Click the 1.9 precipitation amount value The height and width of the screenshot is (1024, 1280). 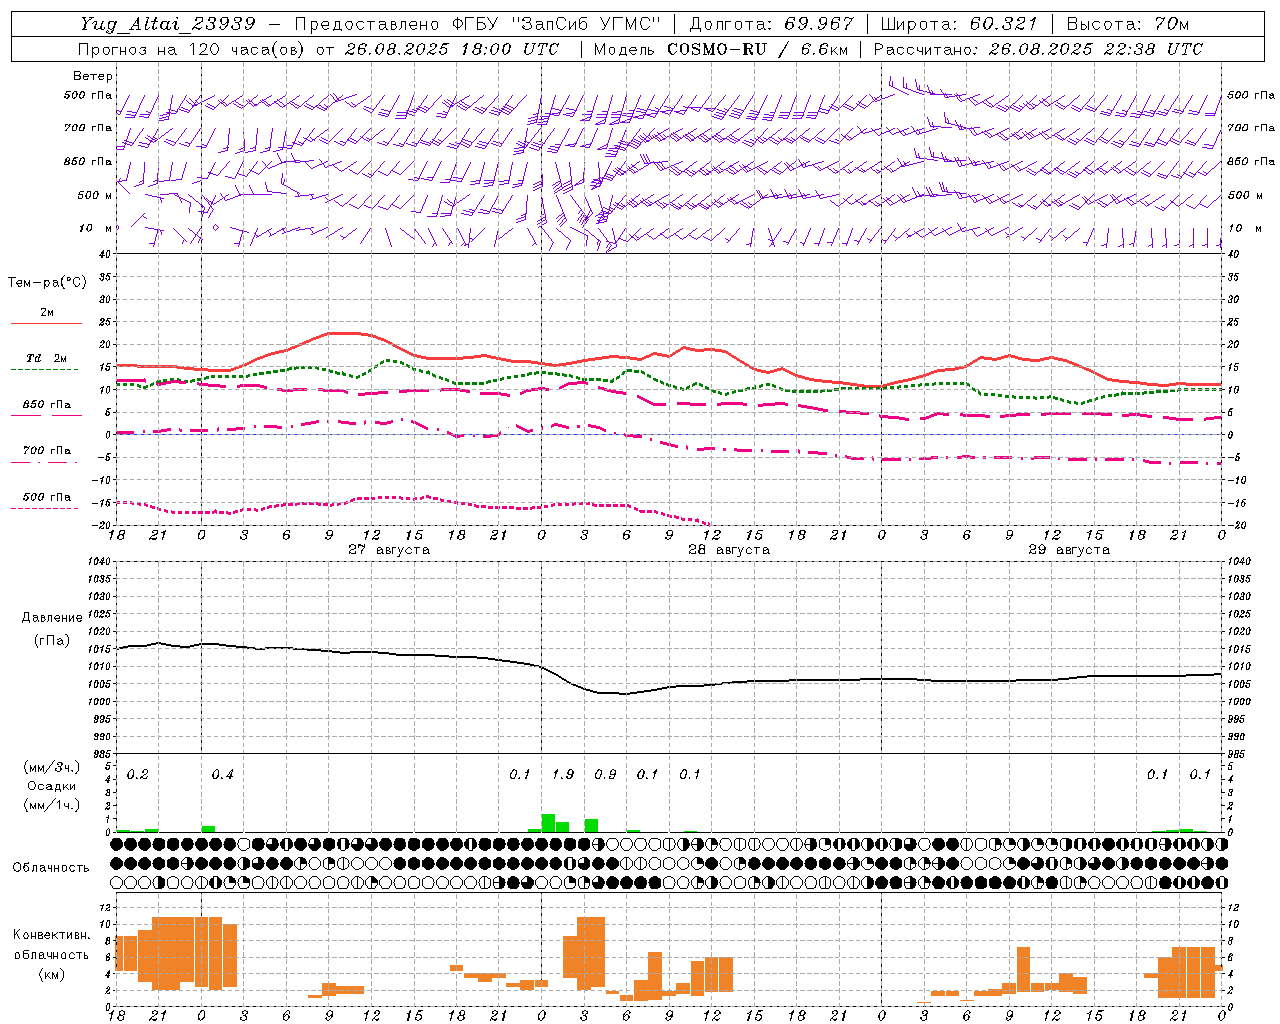click(x=563, y=775)
